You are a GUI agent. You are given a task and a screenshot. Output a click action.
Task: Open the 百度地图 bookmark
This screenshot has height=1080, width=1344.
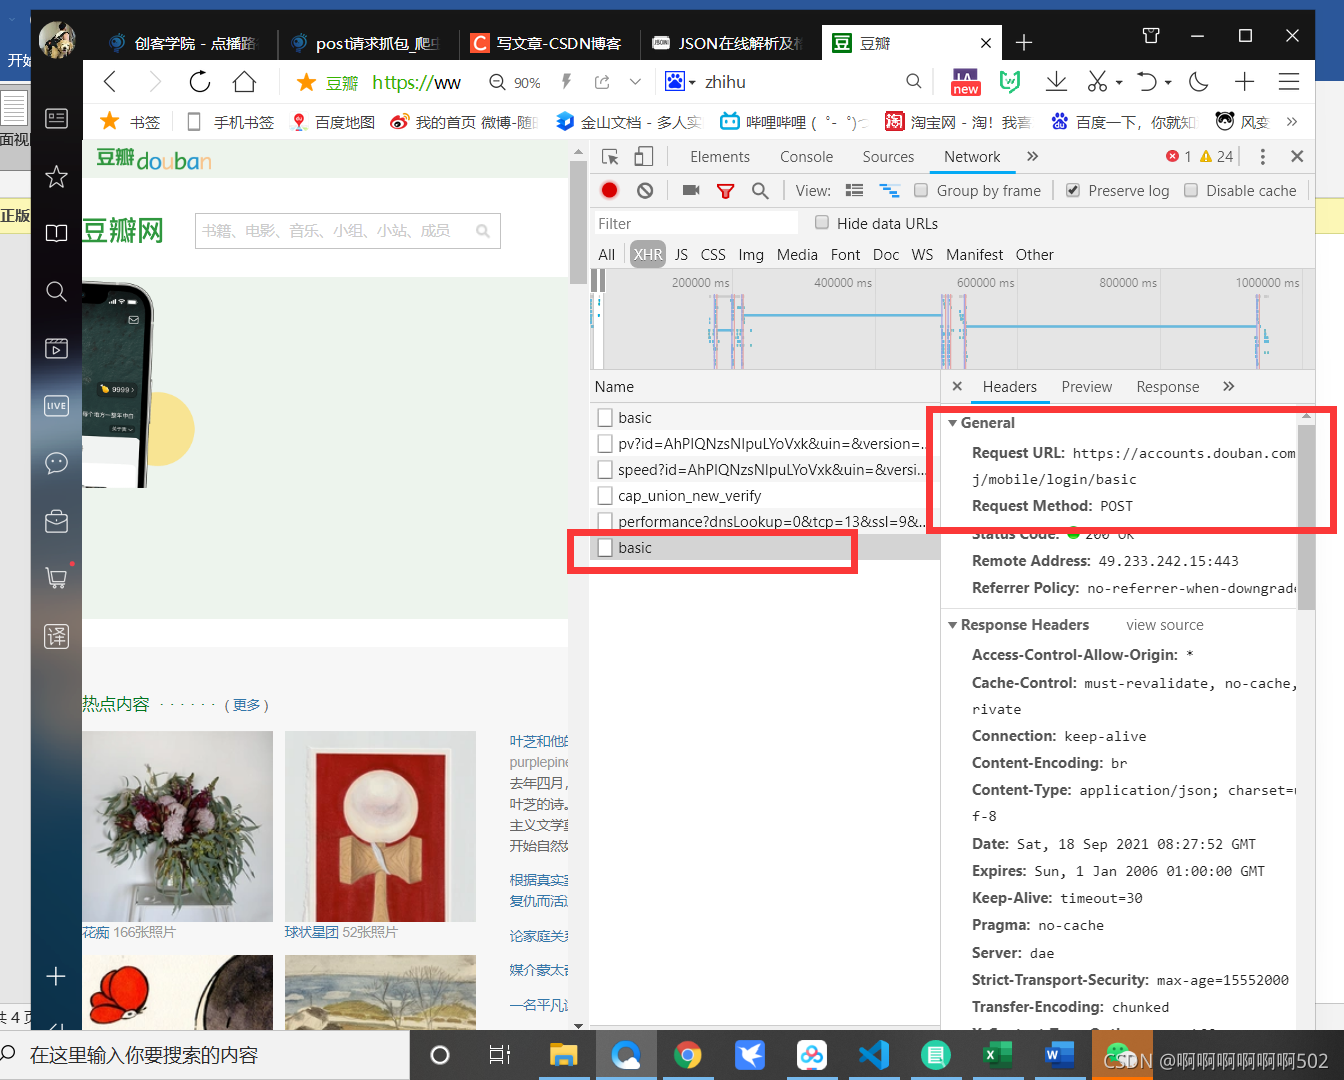pos(333,122)
